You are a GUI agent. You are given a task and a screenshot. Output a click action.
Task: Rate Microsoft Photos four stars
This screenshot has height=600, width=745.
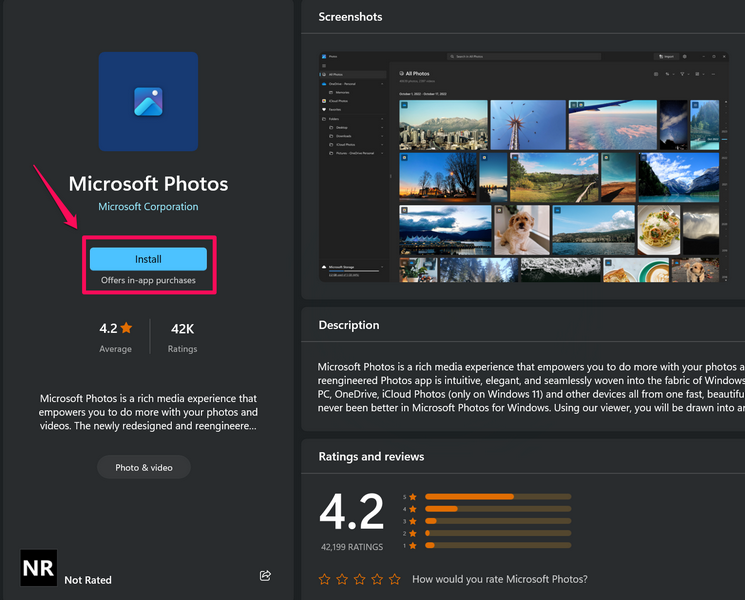click(377, 579)
